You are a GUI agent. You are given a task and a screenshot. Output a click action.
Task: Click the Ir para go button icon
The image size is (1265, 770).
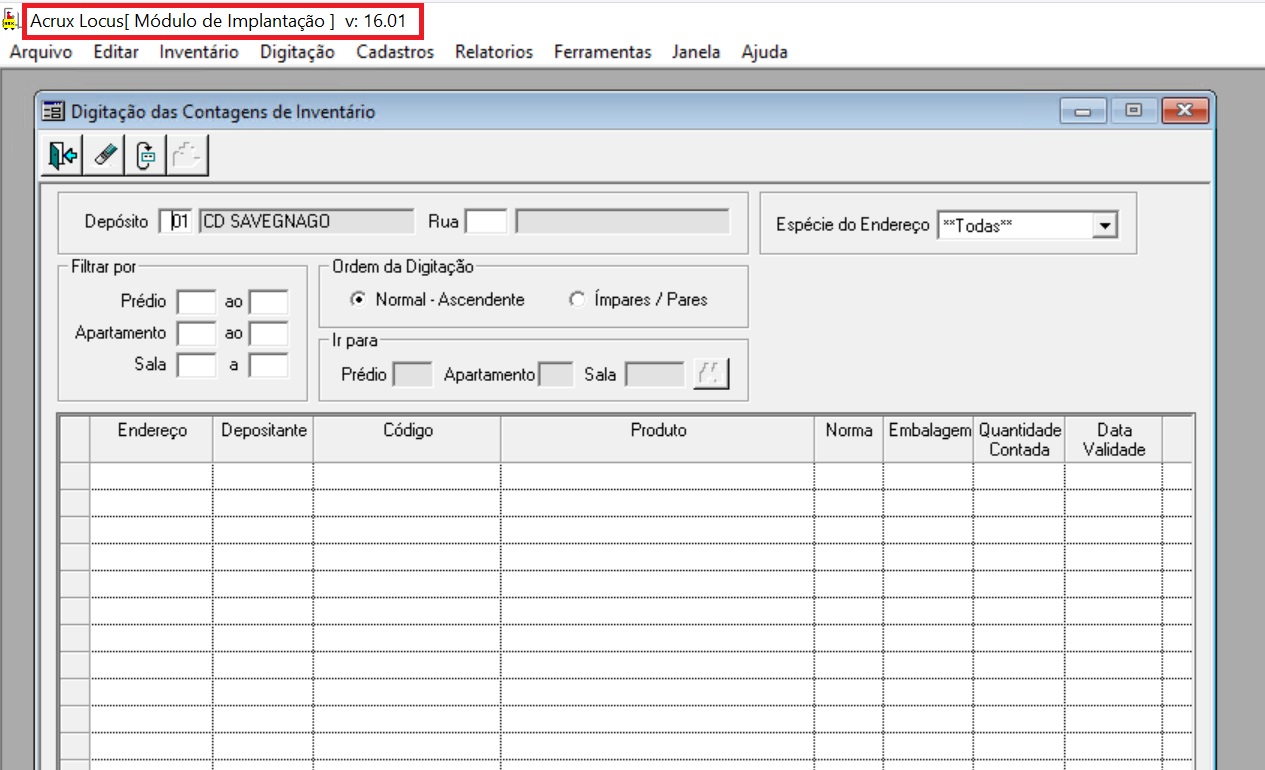711,375
